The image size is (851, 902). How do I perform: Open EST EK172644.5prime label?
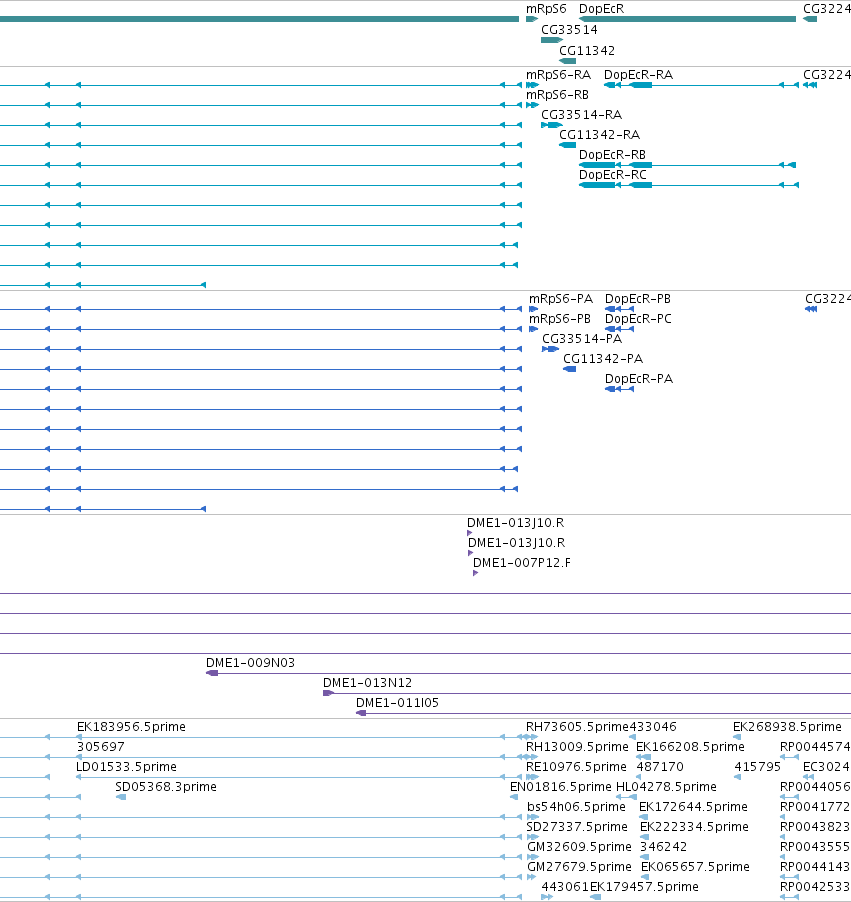[693, 807]
